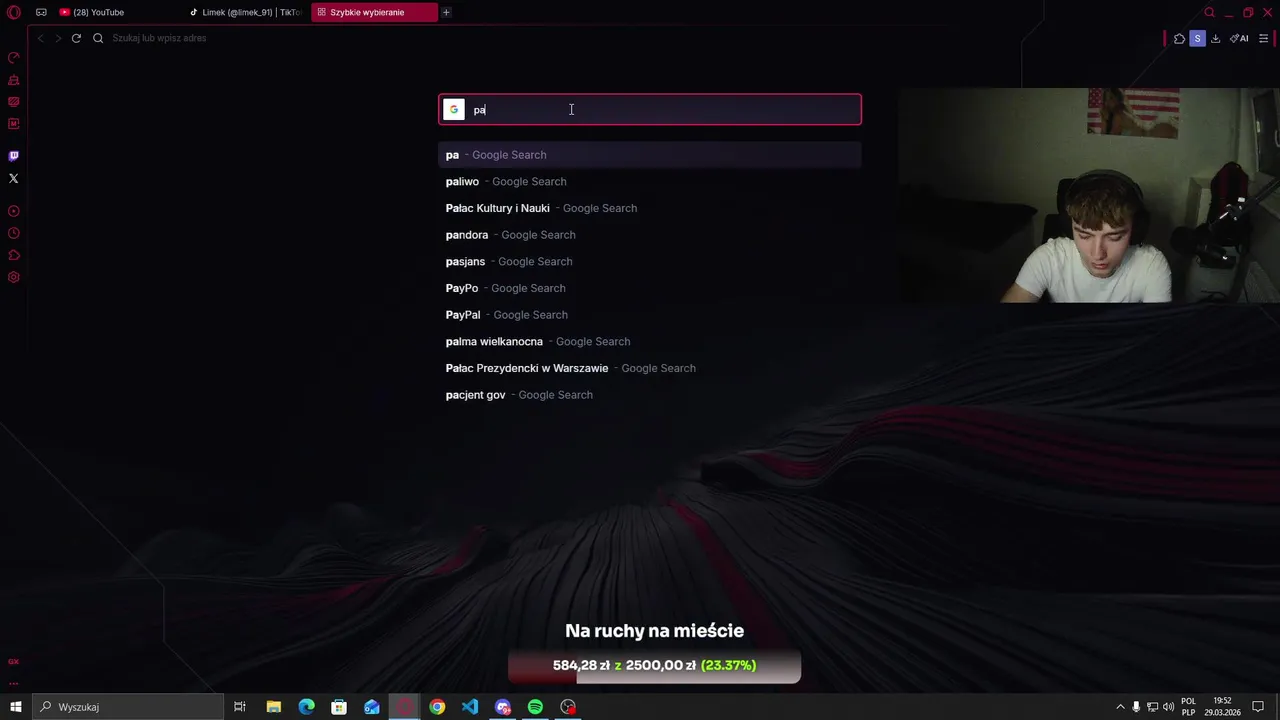The width and height of the screenshot is (1280, 720).
Task: Open Settings gear in sidebar
Action: point(14,277)
